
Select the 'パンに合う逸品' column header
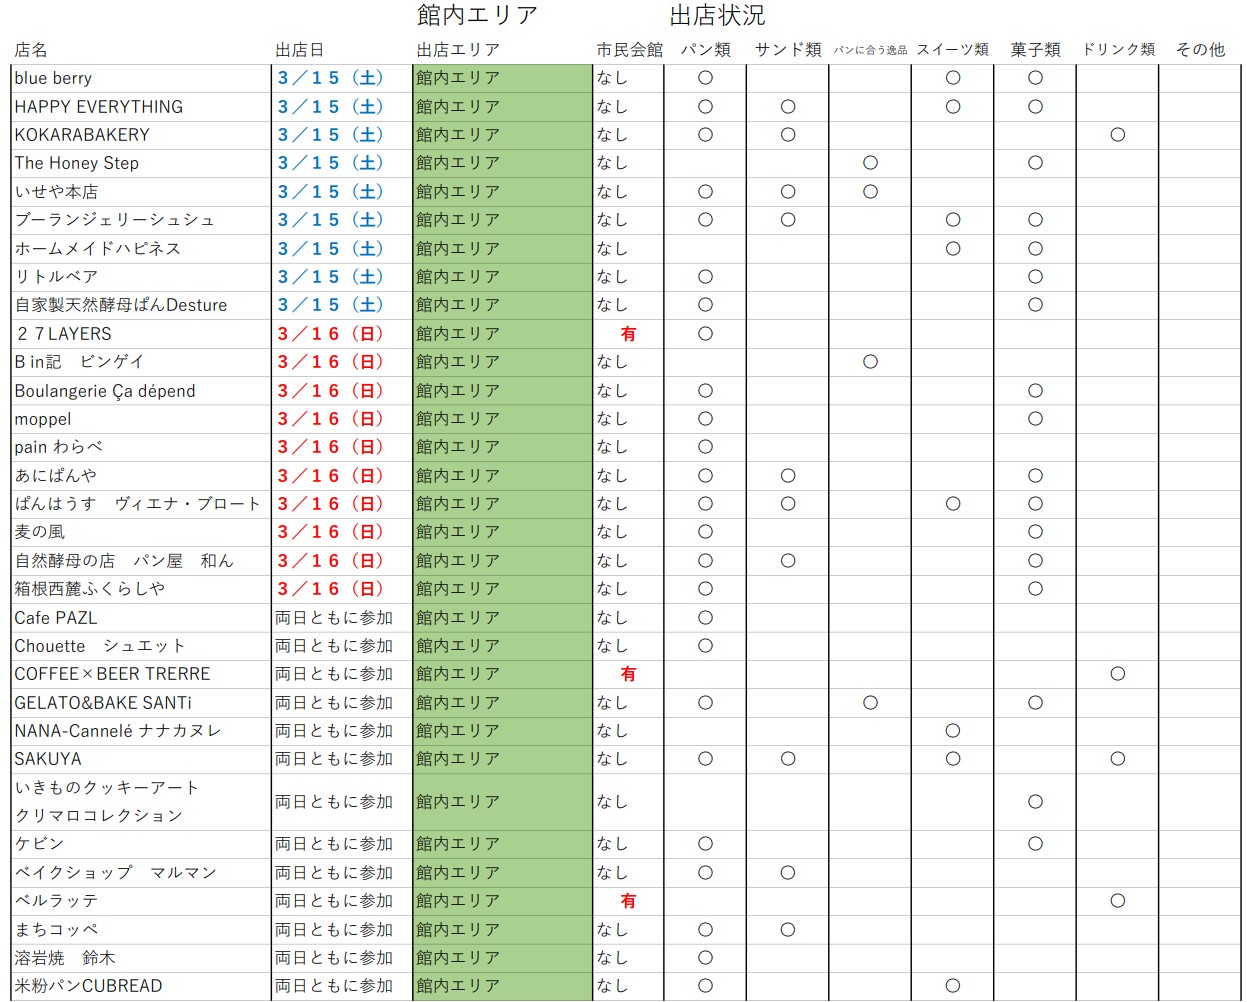[870, 50]
